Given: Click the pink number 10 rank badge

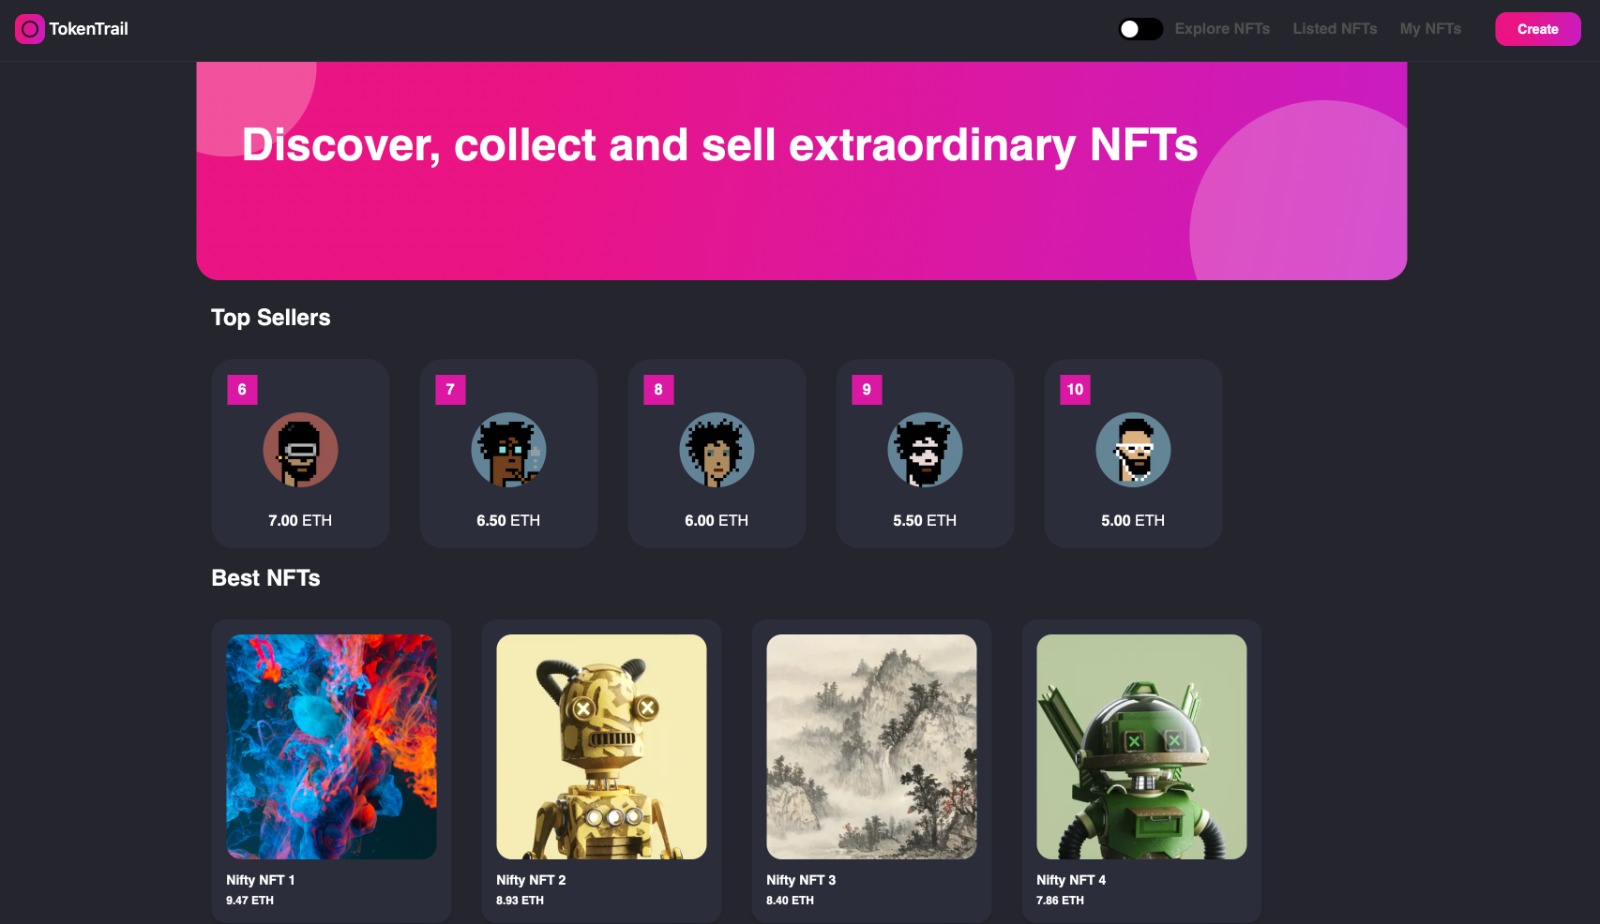Looking at the screenshot, I should pyautogui.click(x=1075, y=390).
